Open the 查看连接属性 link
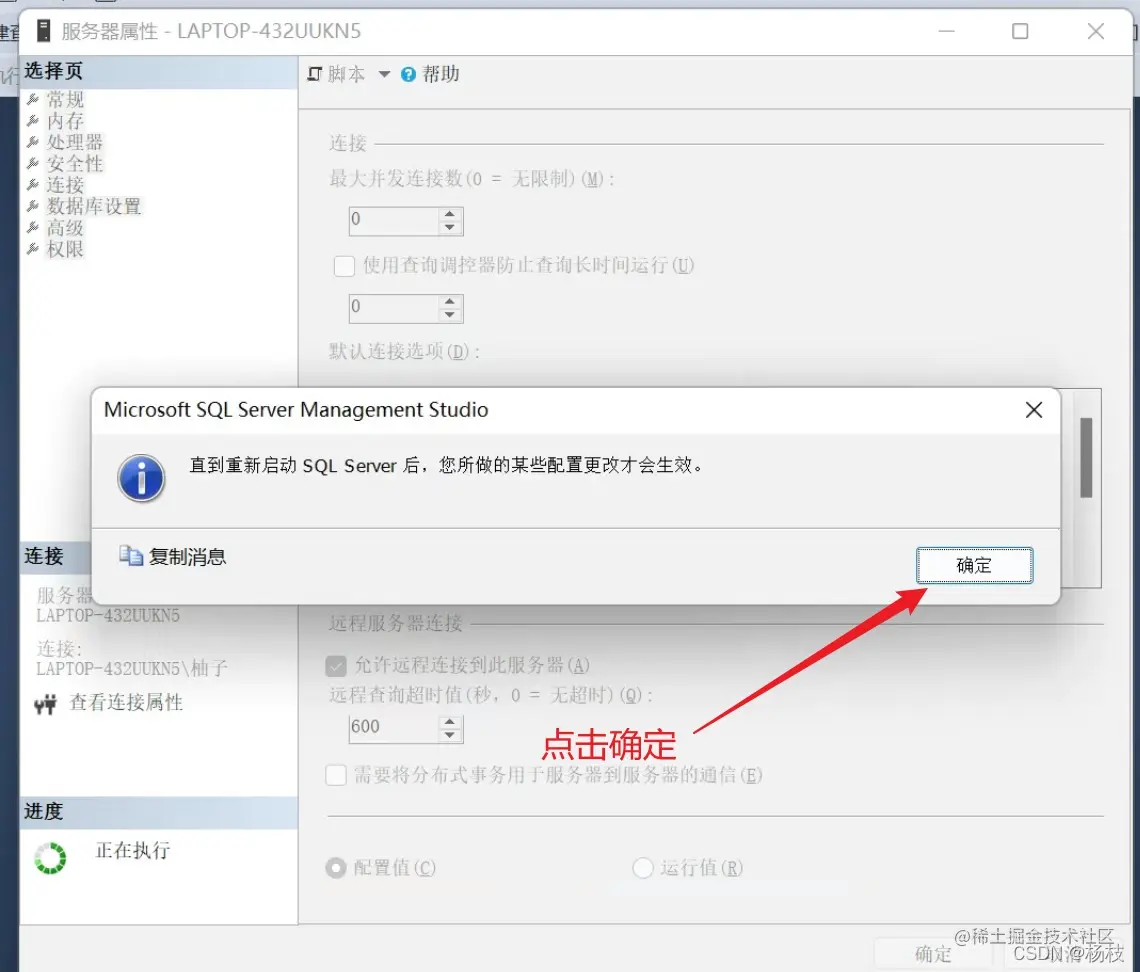1140x972 pixels. point(126,702)
